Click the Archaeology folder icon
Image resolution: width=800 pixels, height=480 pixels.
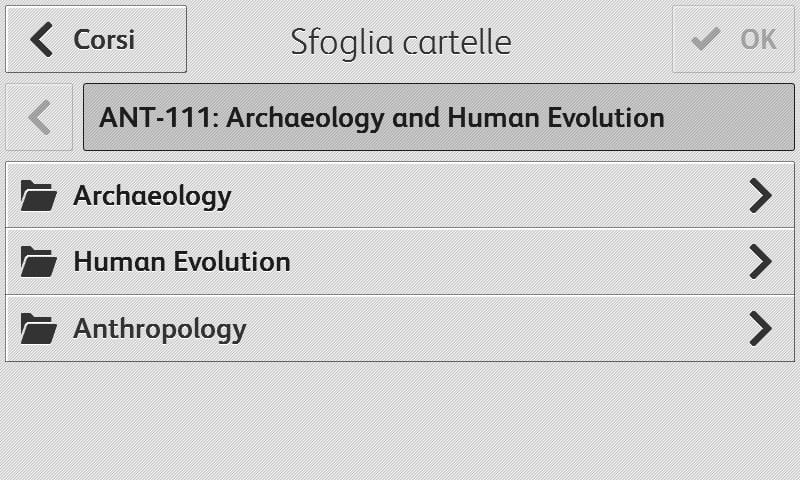(x=38, y=195)
